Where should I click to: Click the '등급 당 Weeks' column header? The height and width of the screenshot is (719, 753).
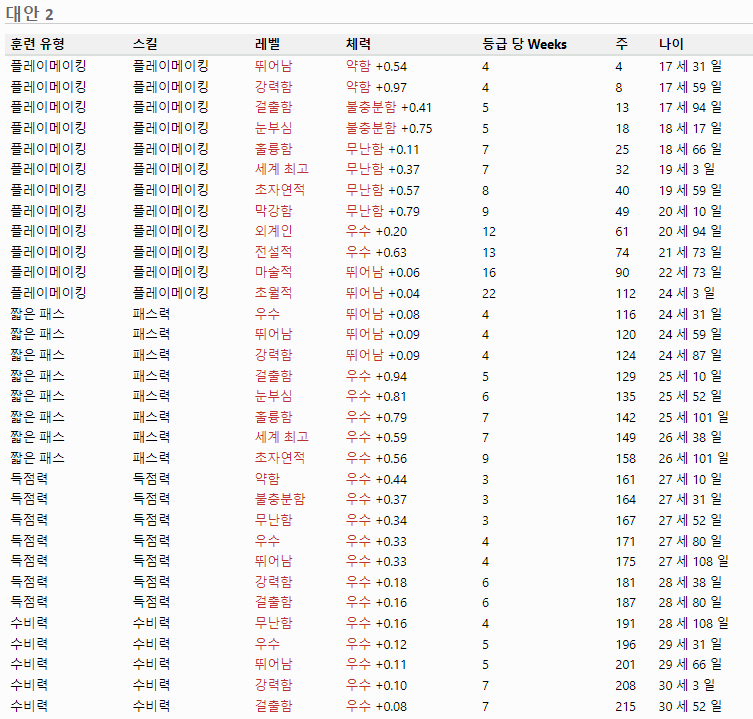524,44
